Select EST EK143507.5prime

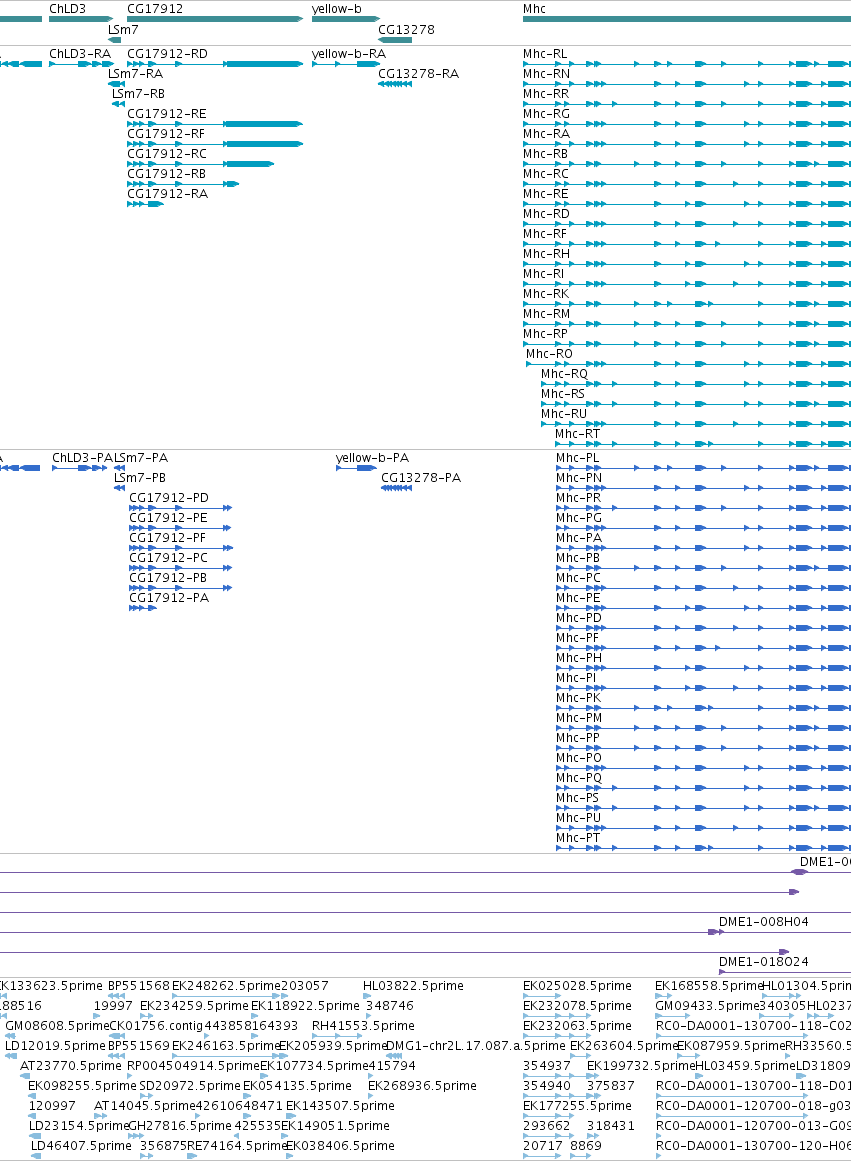click(x=340, y=1106)
